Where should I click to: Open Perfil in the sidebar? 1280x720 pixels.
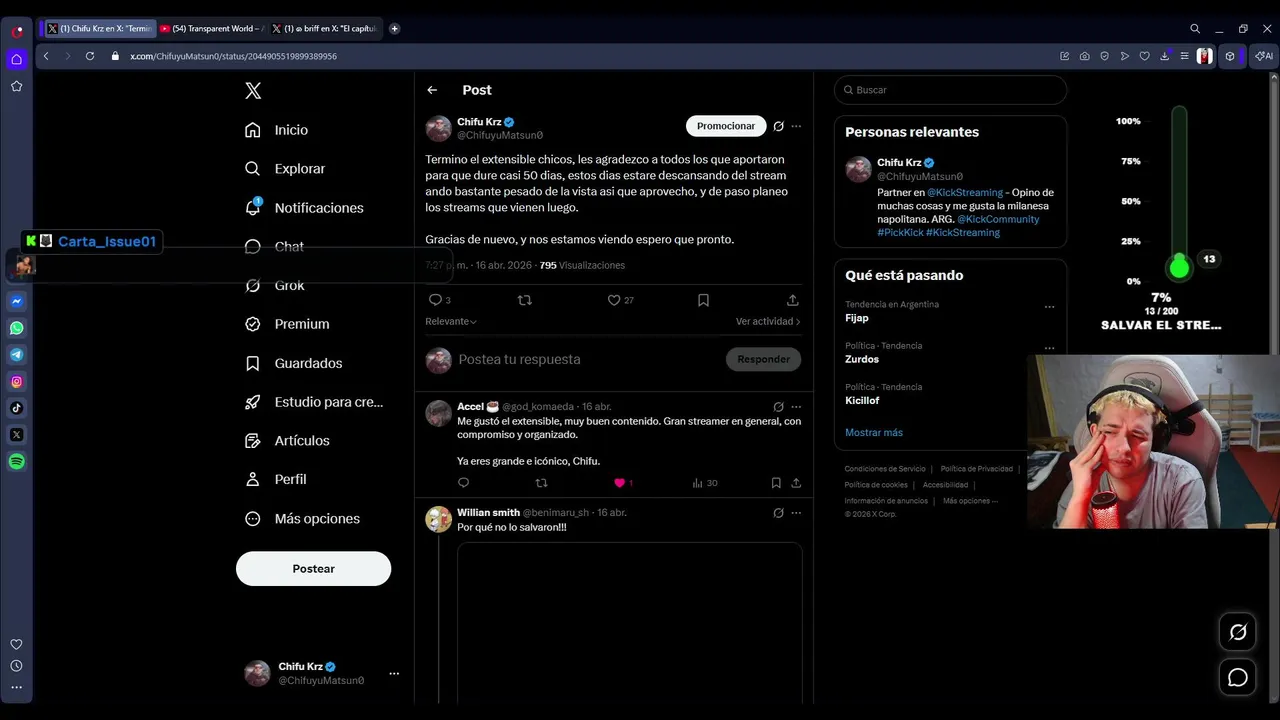coord(276,479)
